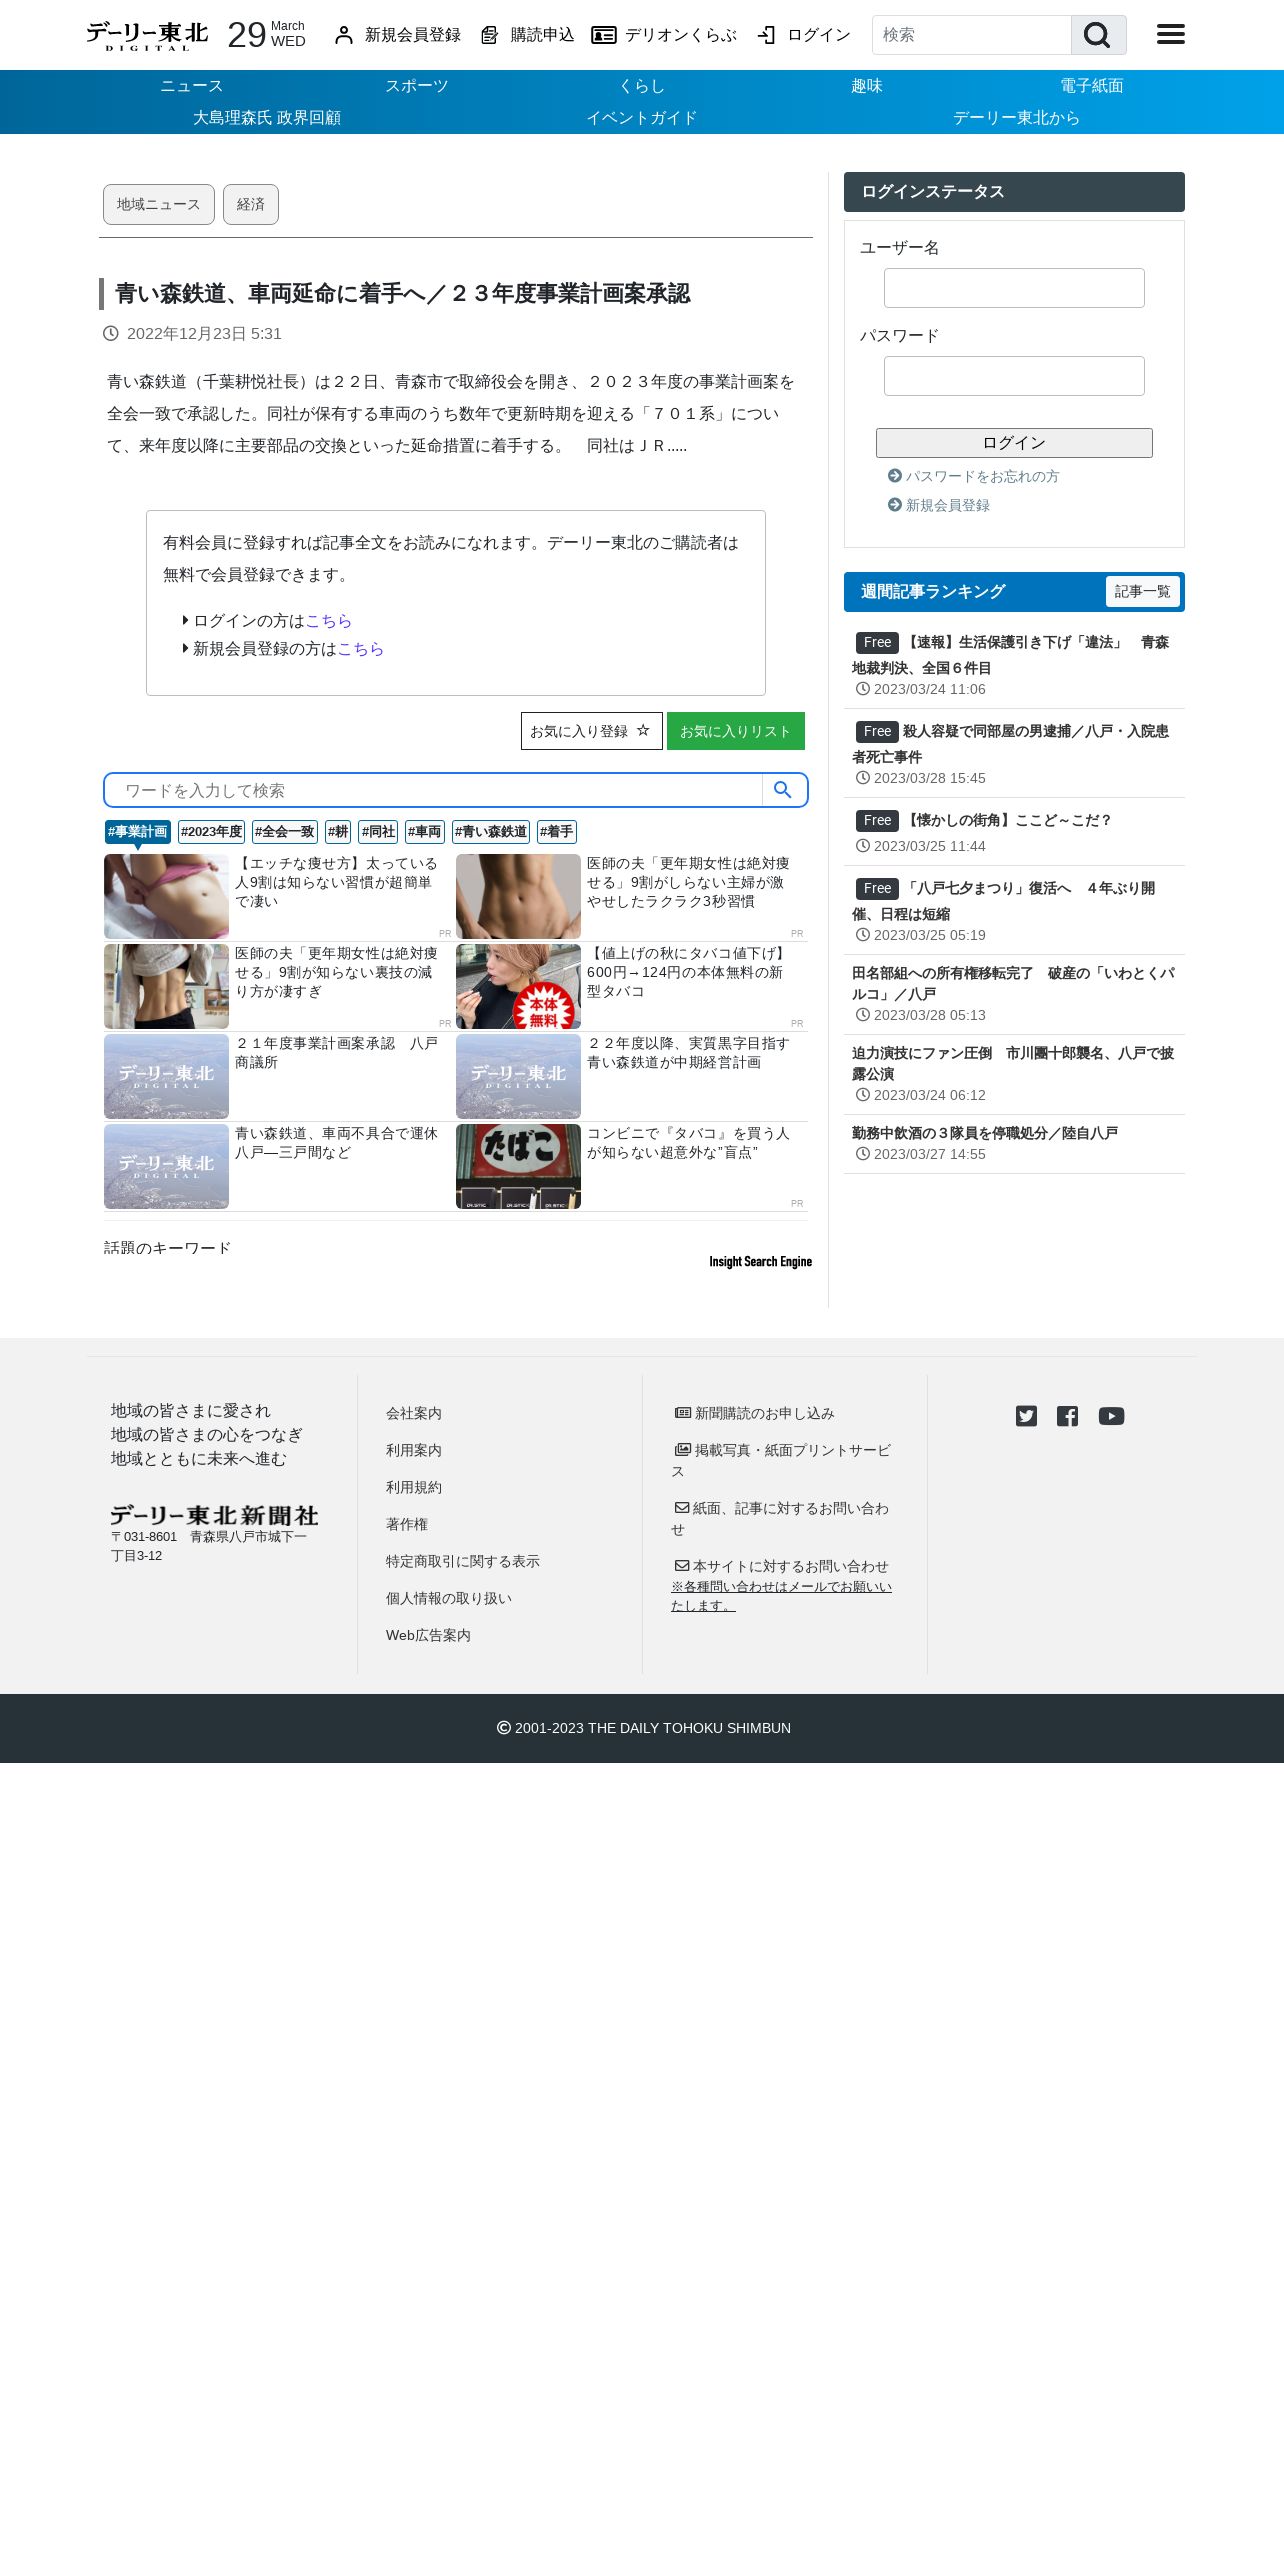
Task: Open ranking article 勤務中飲酒の３隊員を停職処分
Action: click(985, 1133)
